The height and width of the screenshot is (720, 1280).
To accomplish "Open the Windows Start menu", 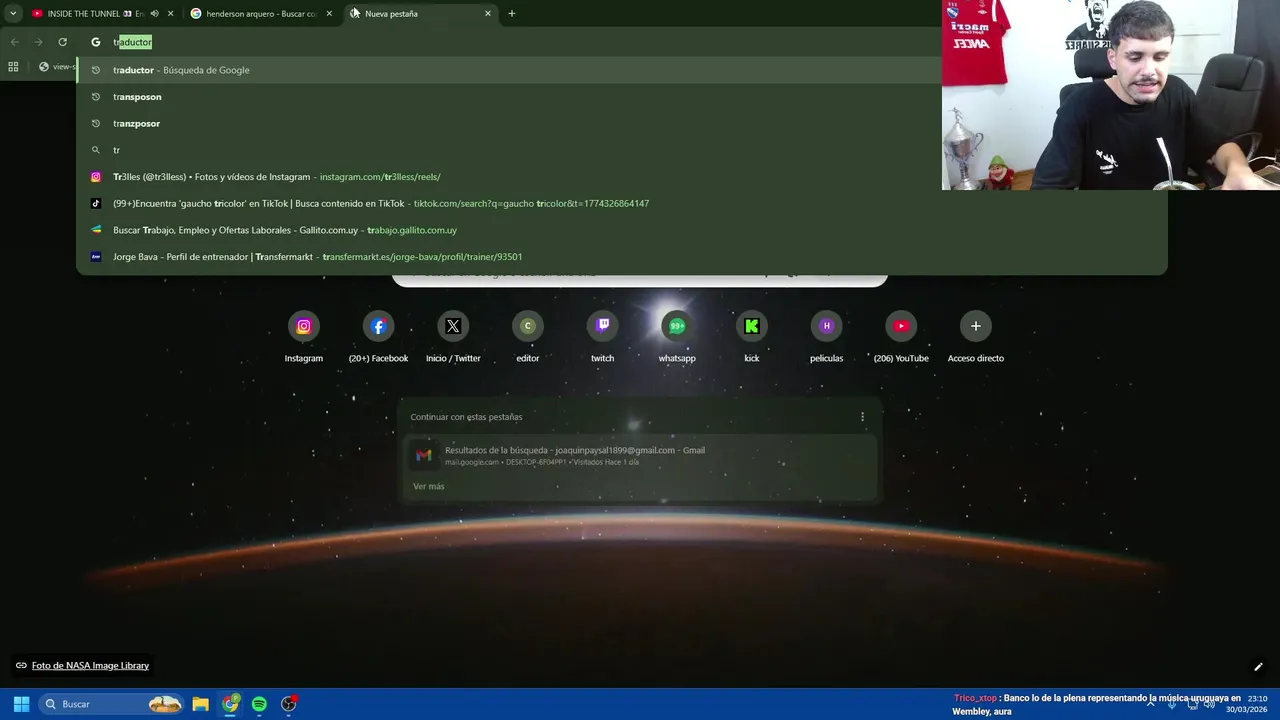I will pyautogui.click(x=21, y=704).
